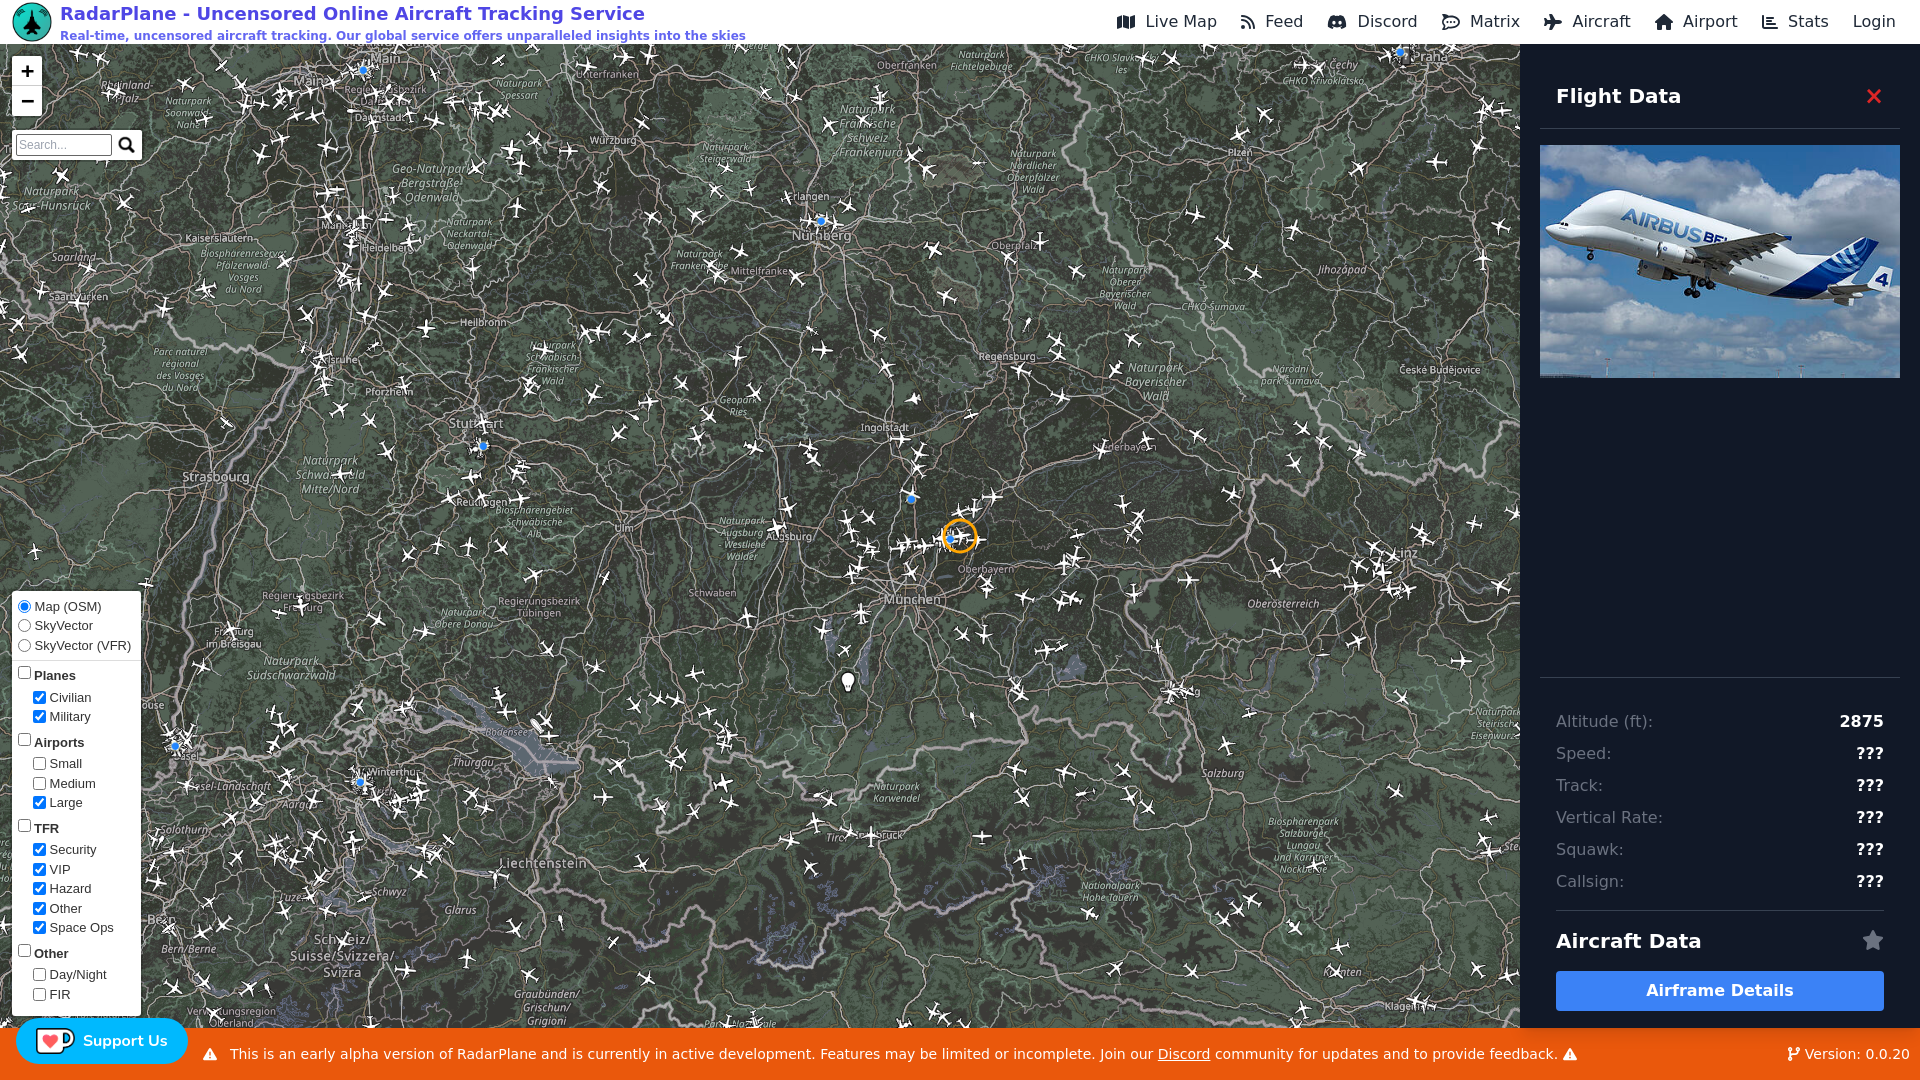Click the Beluga aircraft photo thumbnail
1920x1080 pixels.
click(1719, 261)
